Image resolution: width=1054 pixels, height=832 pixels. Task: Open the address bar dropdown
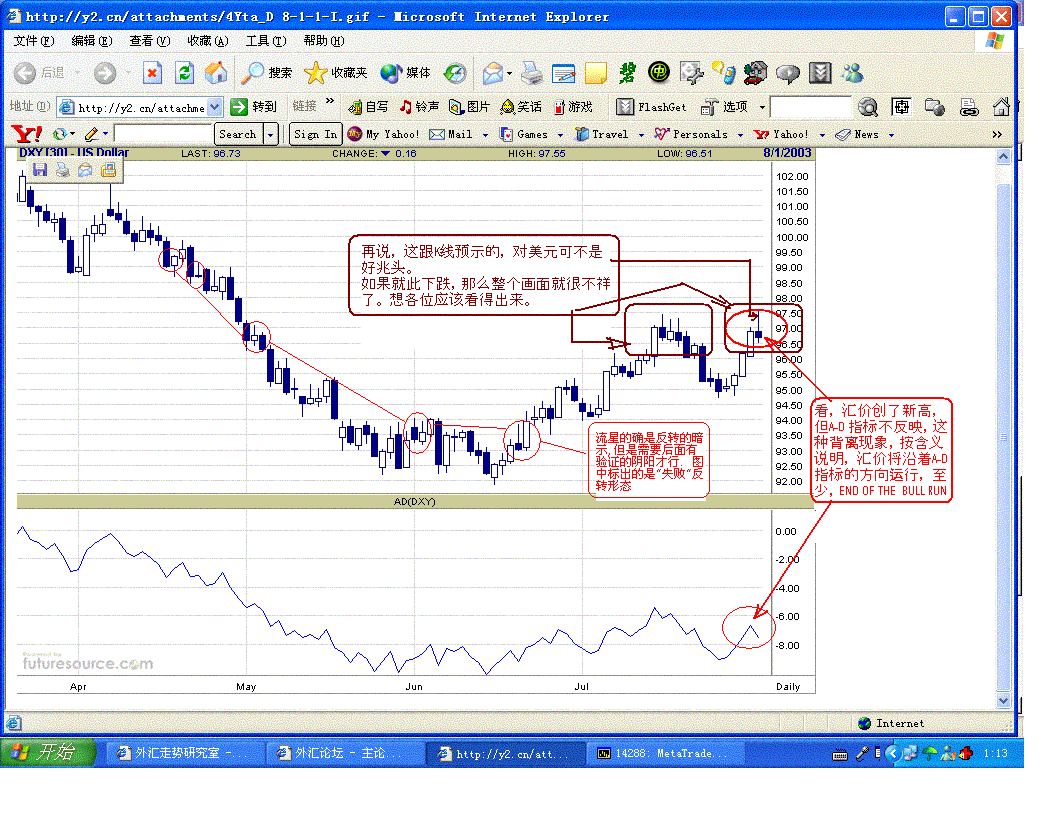[x=214, y=107]
